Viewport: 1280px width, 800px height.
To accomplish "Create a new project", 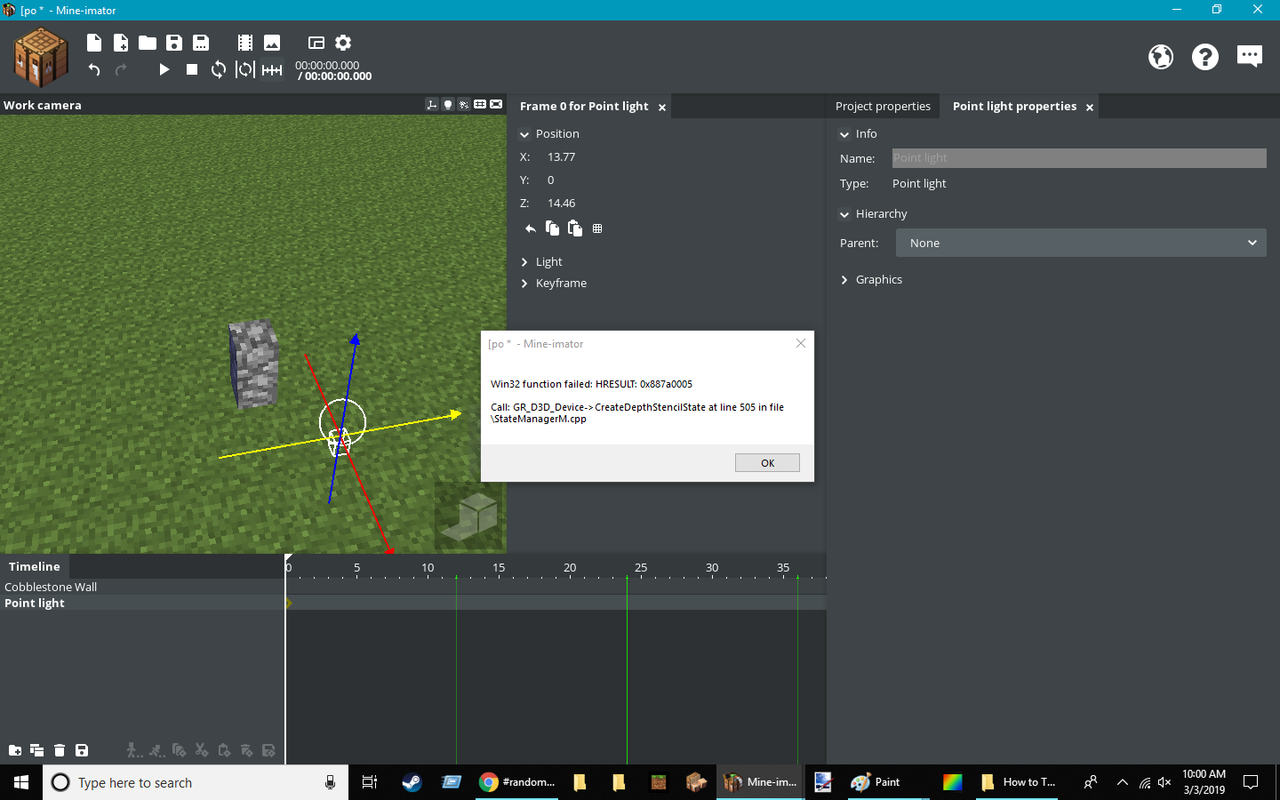I will pos(93,42).
